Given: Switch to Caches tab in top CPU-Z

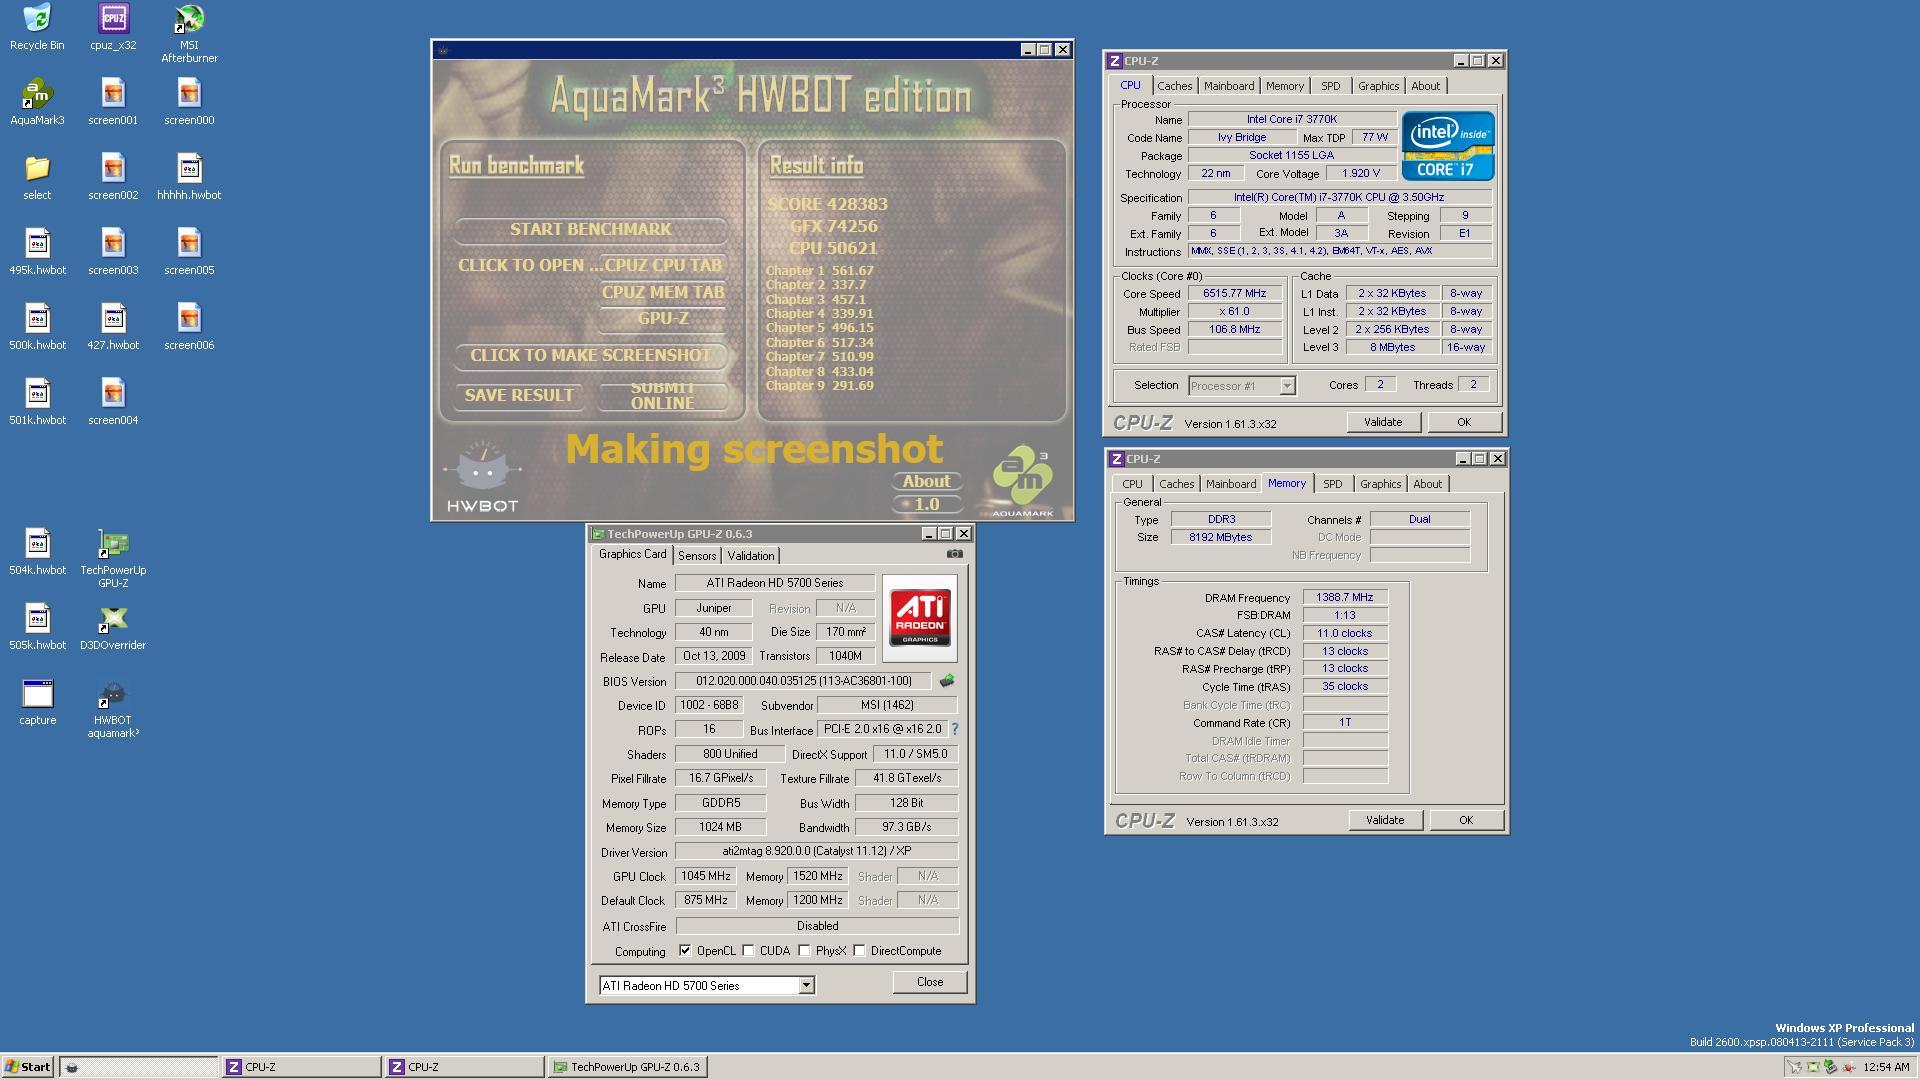Looking at the screenshot, I should [1174, 86].
